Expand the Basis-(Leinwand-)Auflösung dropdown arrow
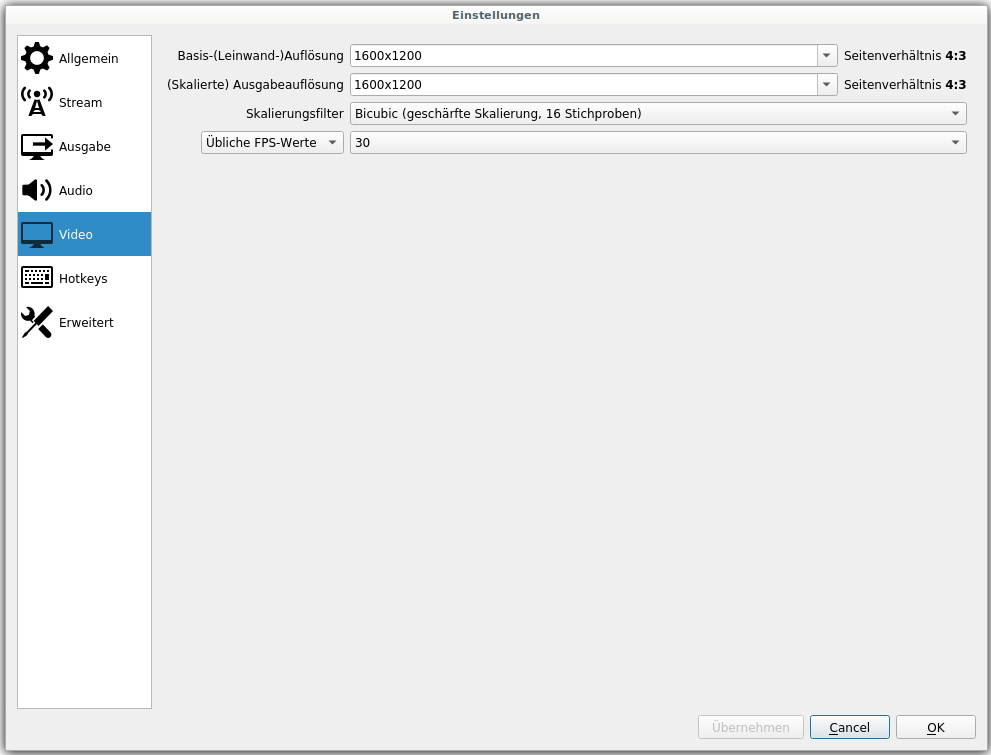 coord(827,56)
